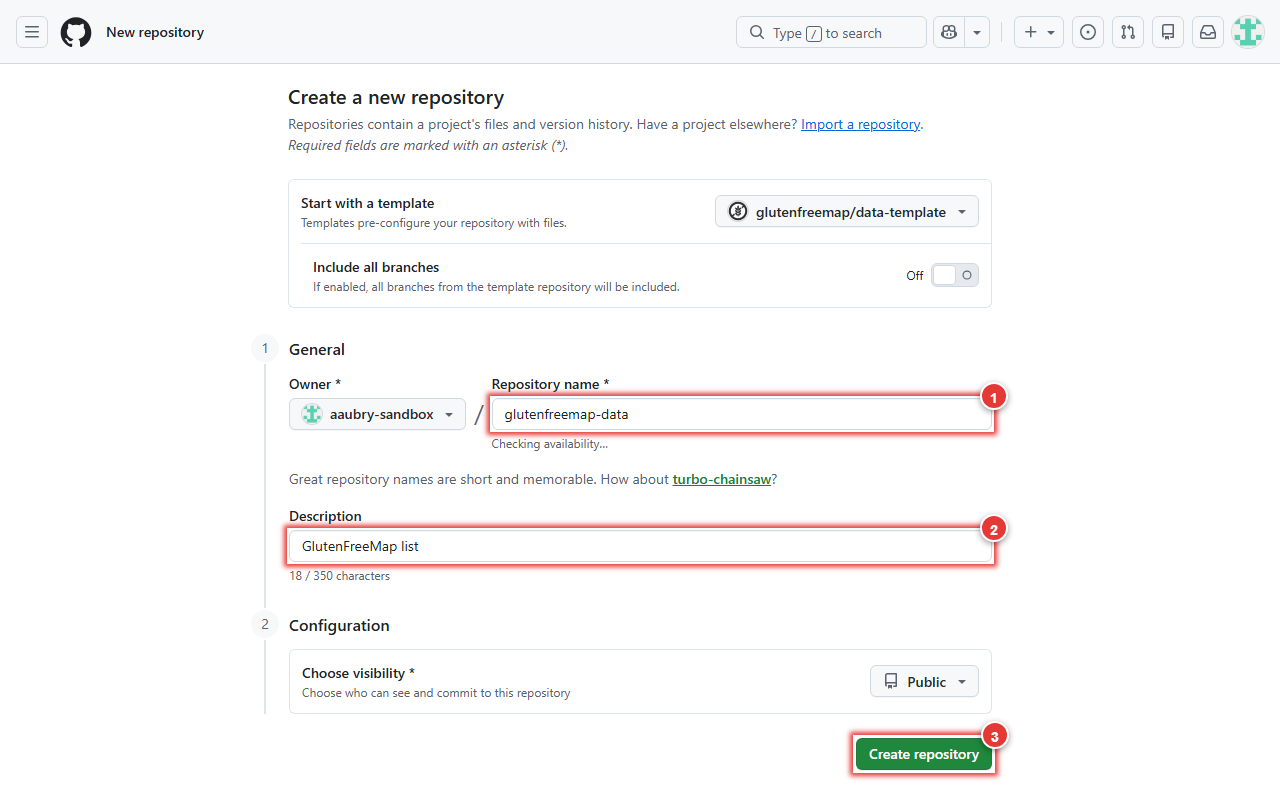The image size is (1280, 800).
Task: Click the 18 / 350 characters counter
Action: (x=340, y=576)
